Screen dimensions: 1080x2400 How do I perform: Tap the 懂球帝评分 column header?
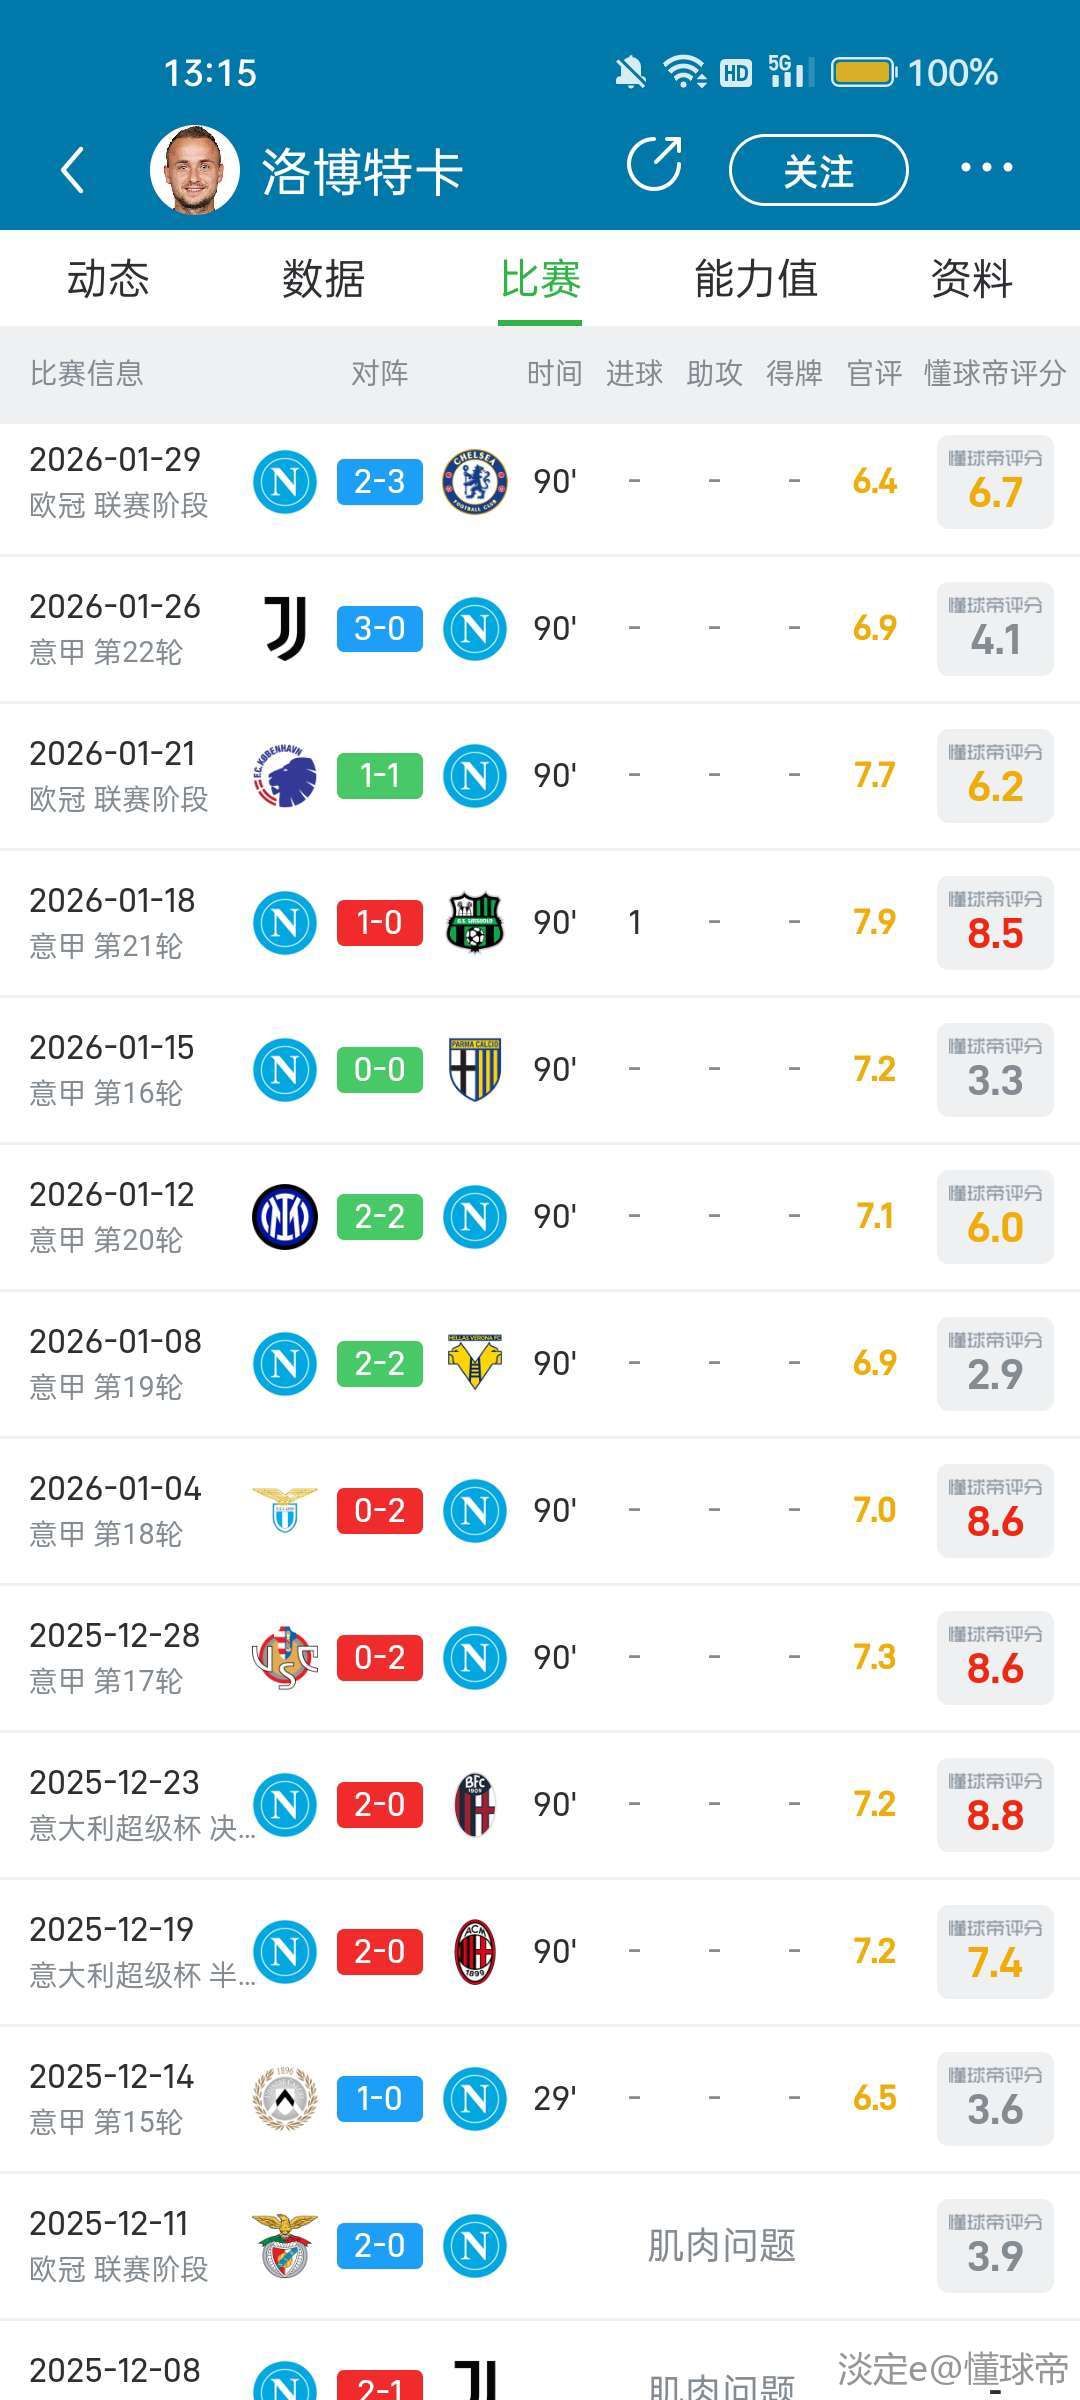tap(994, 374)
